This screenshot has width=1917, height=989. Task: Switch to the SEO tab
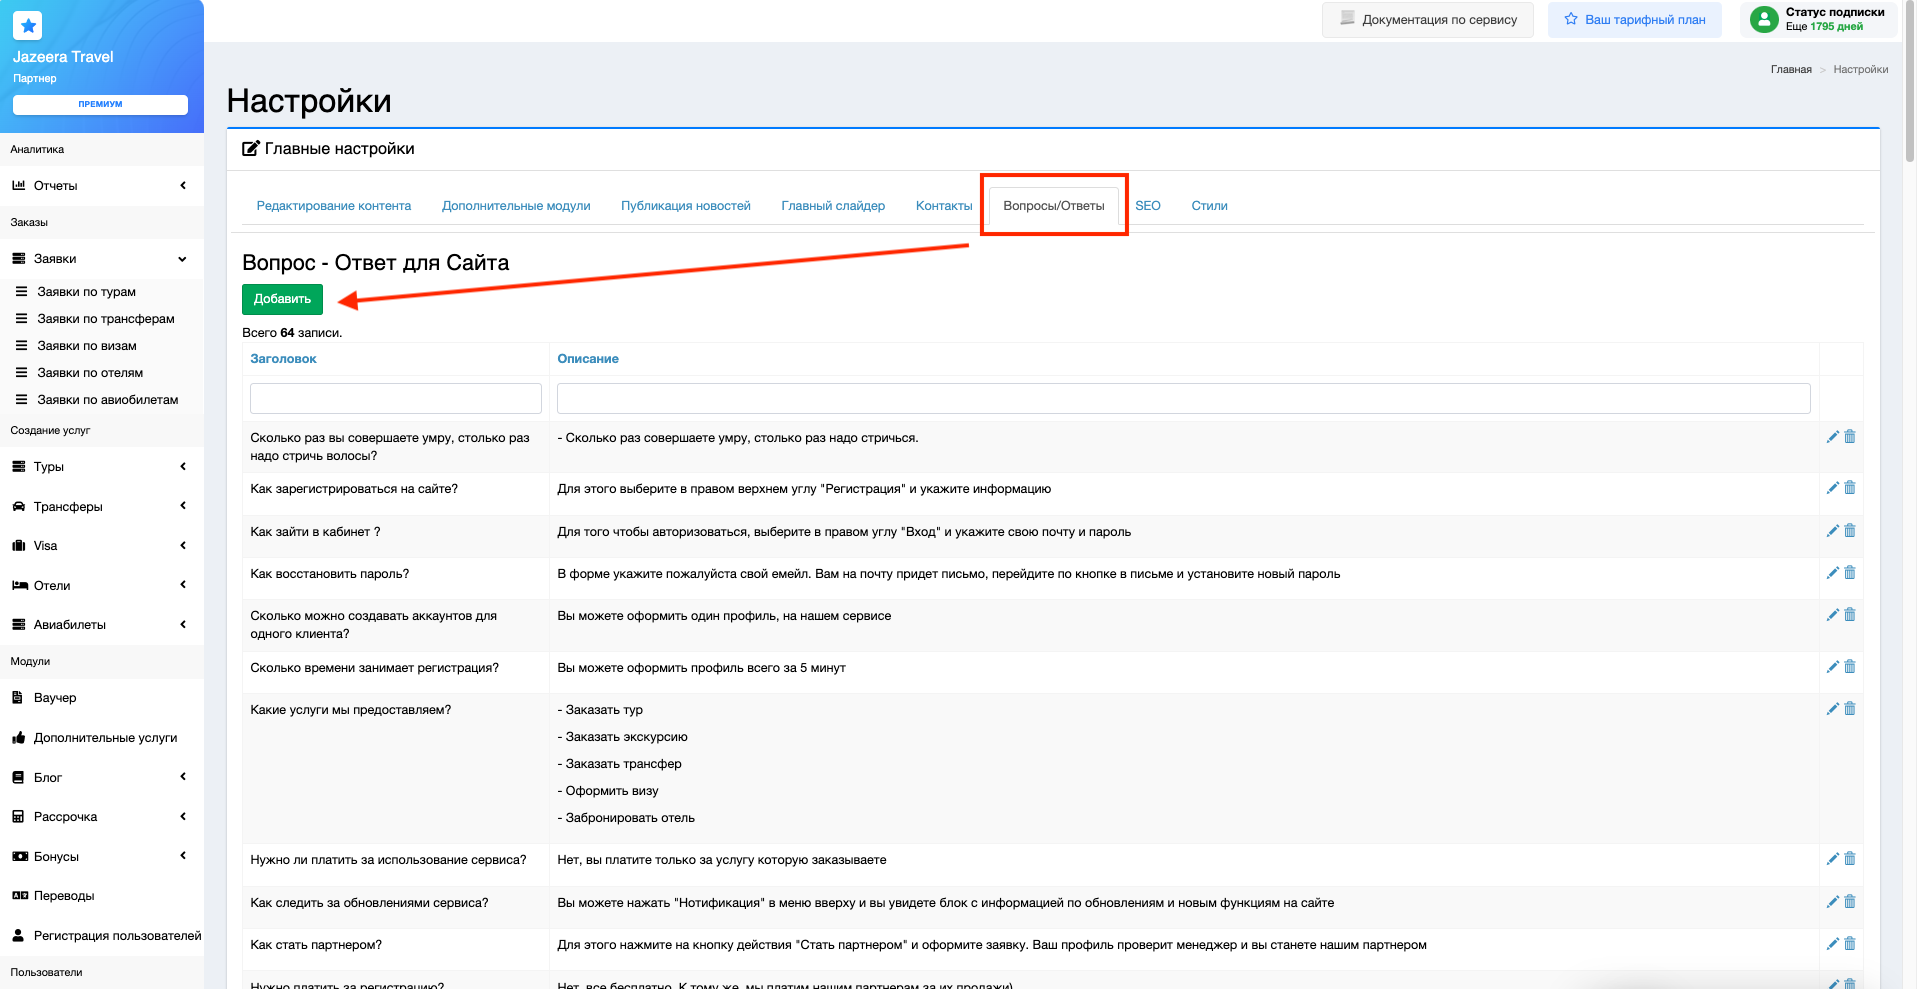tap(1147, 206)
